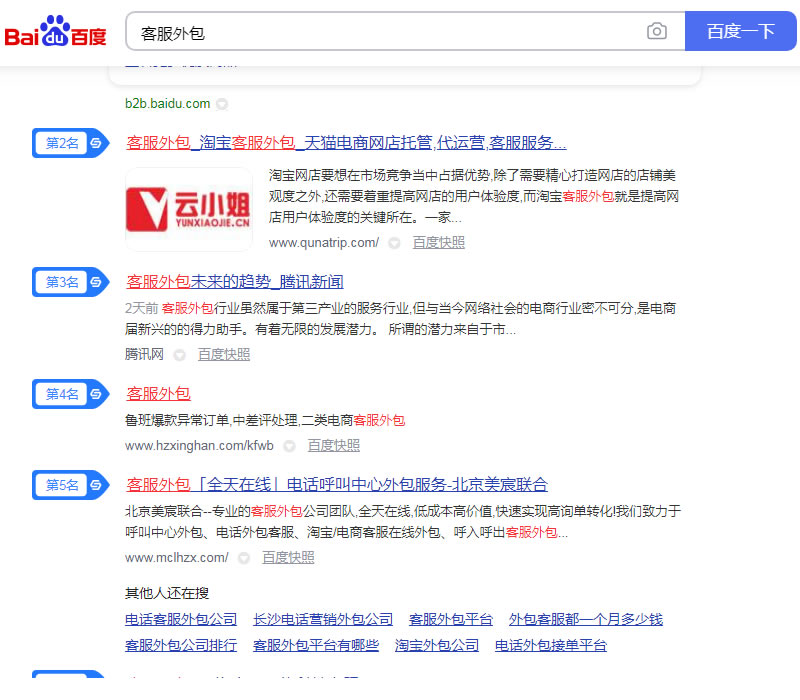Open 百度快照 for www.mclhzx.com result
Viewport: 800px width, 700px height.
click(x=288, y=558)
